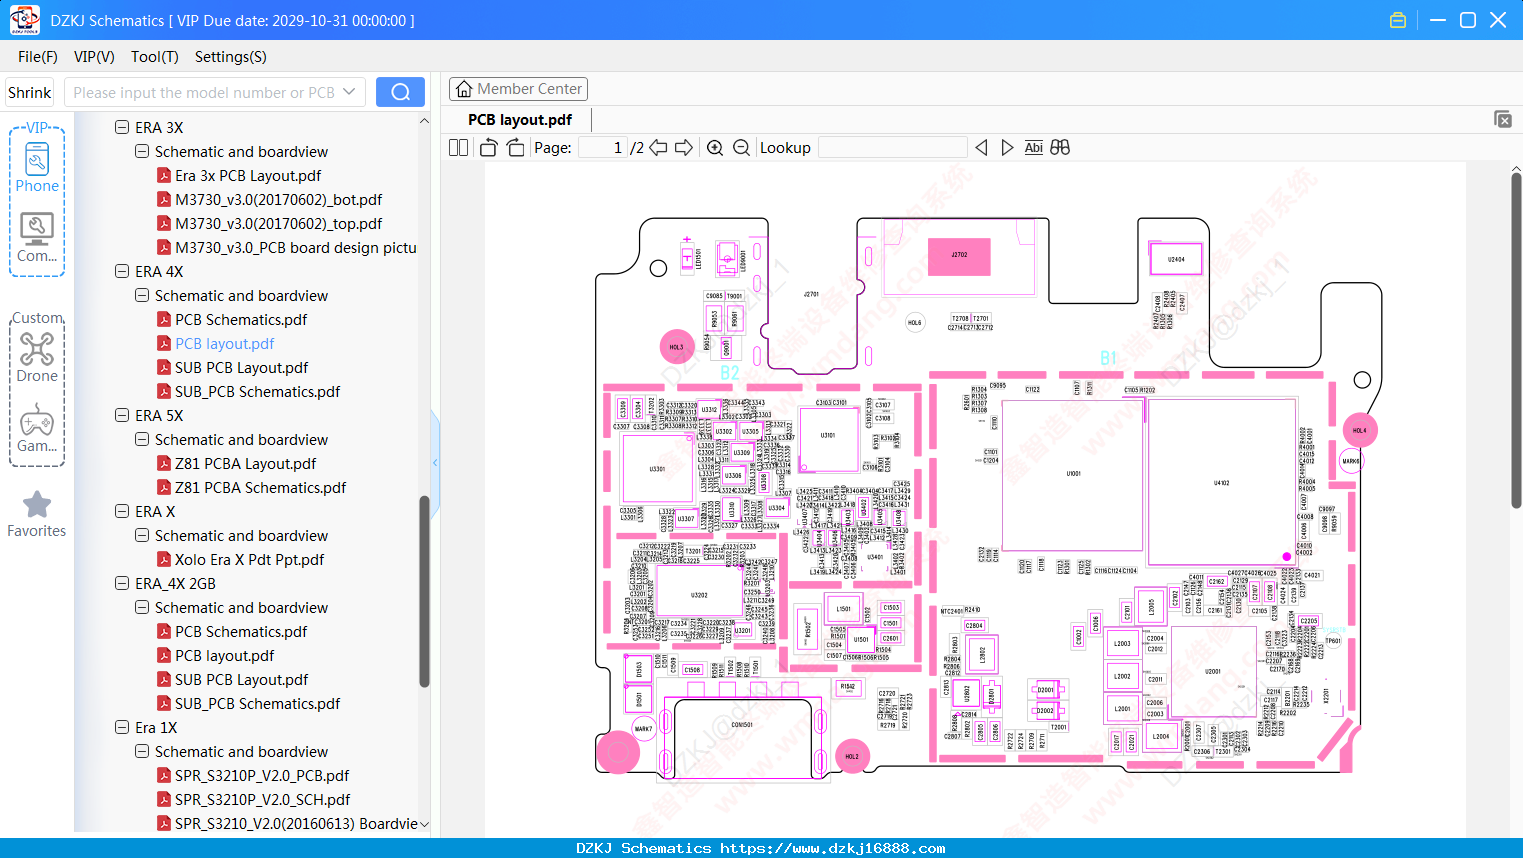Open Z81 PCBA Schematics.pdf

coord(260,487)
